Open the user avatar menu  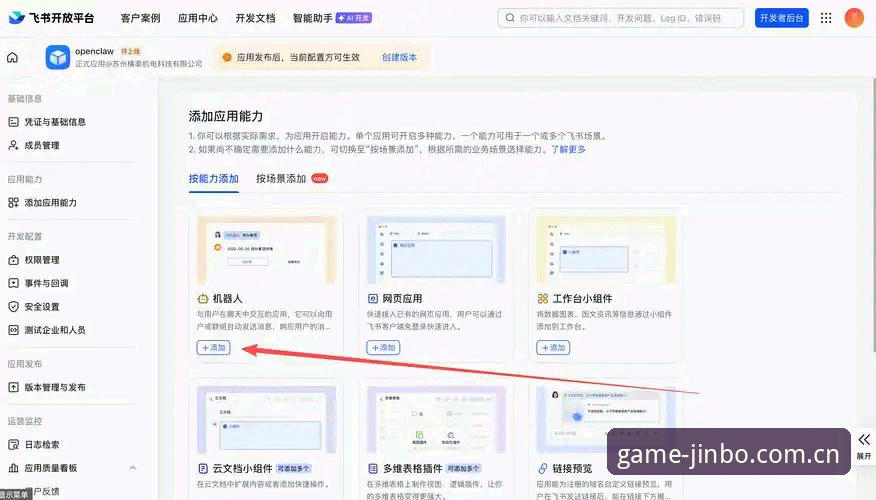coord(854,18)
